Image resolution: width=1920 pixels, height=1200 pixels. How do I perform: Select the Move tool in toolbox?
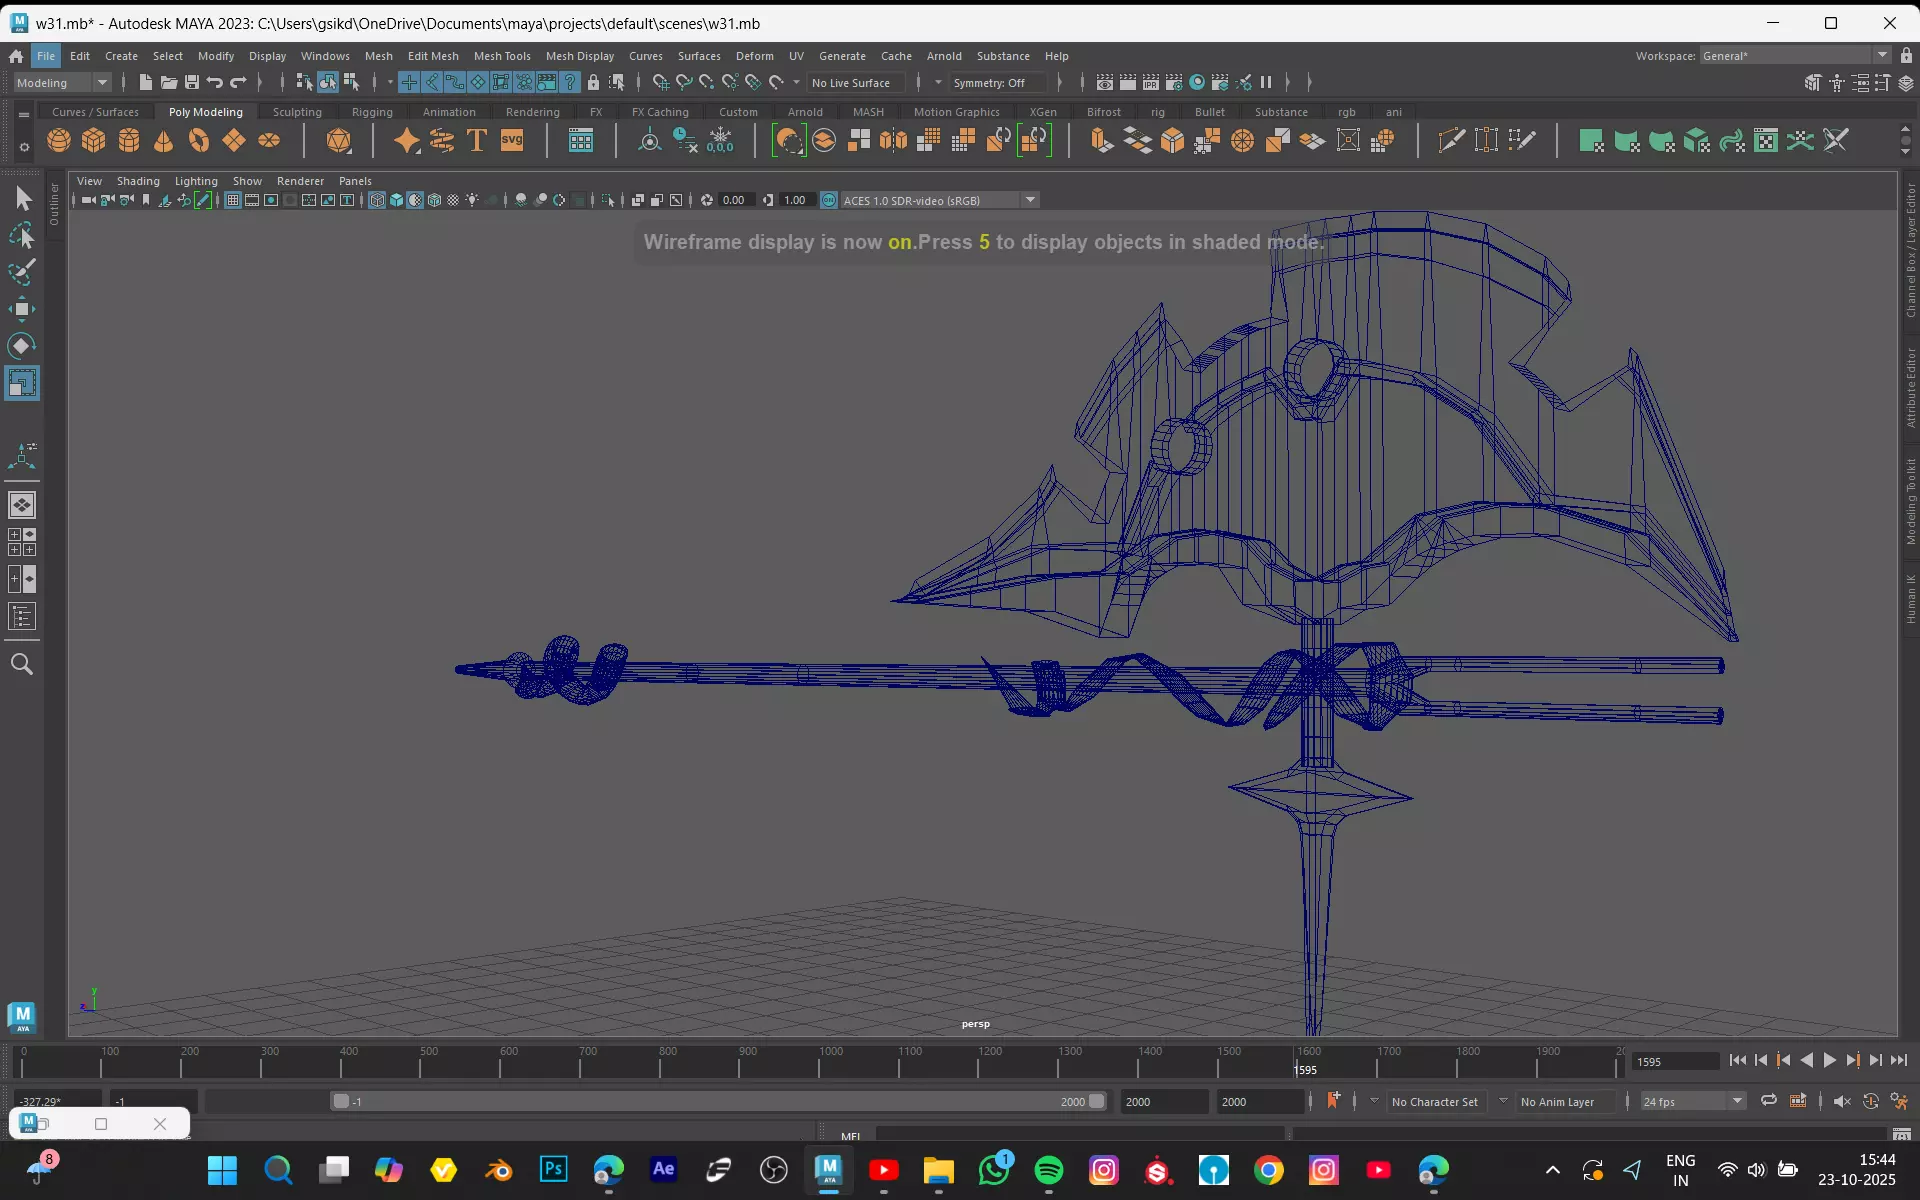[22, 308]
